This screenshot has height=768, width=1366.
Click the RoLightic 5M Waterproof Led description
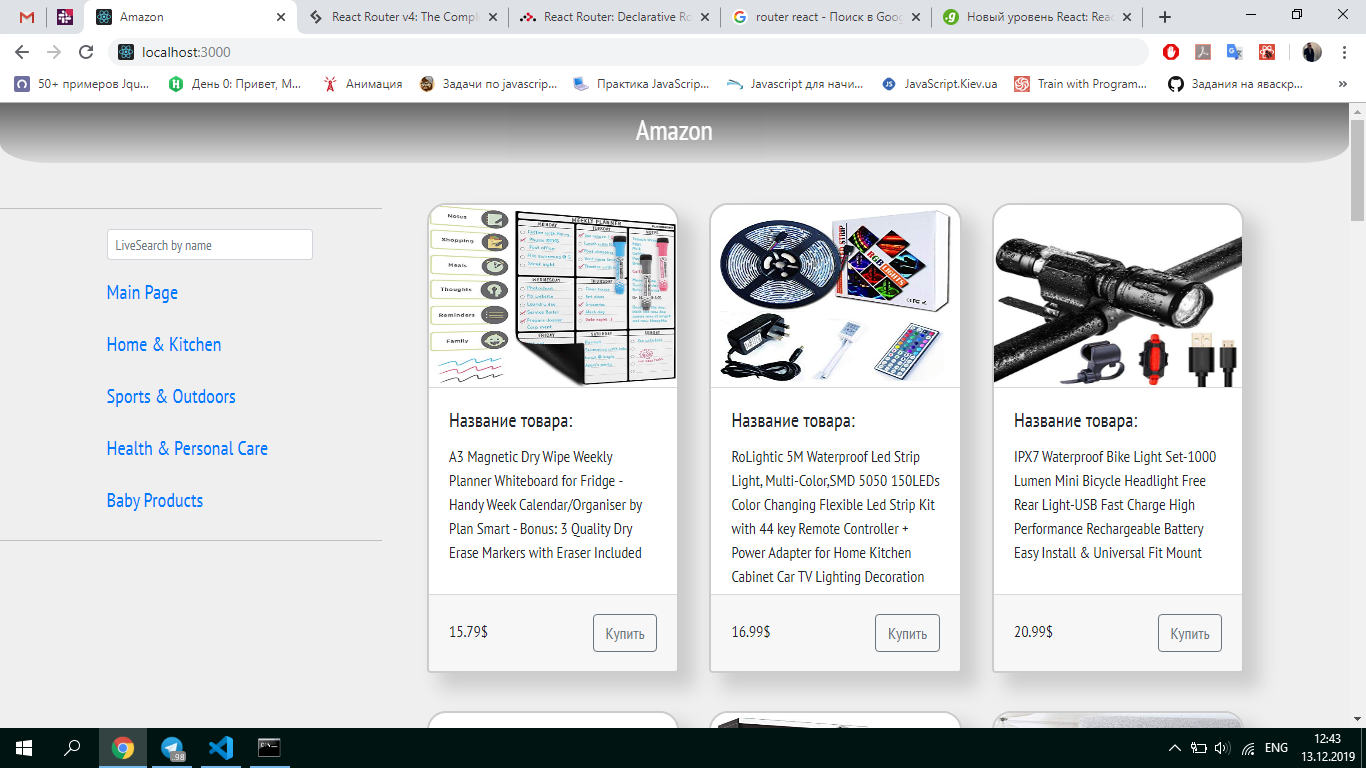[836, 517]
